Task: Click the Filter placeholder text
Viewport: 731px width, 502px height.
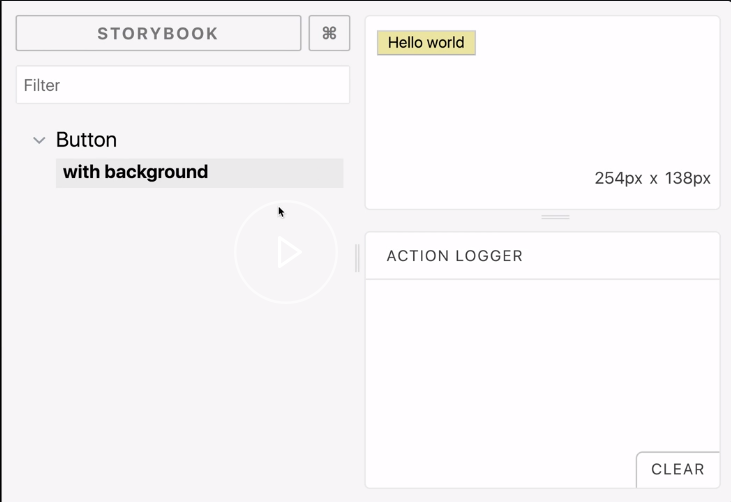Action: [x=42, y=85]
